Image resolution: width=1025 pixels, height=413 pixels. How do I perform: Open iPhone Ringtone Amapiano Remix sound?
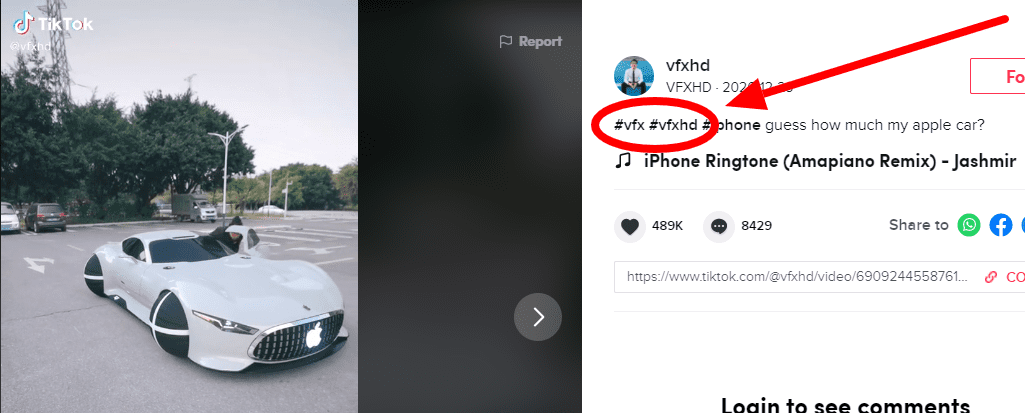point(830,161)
